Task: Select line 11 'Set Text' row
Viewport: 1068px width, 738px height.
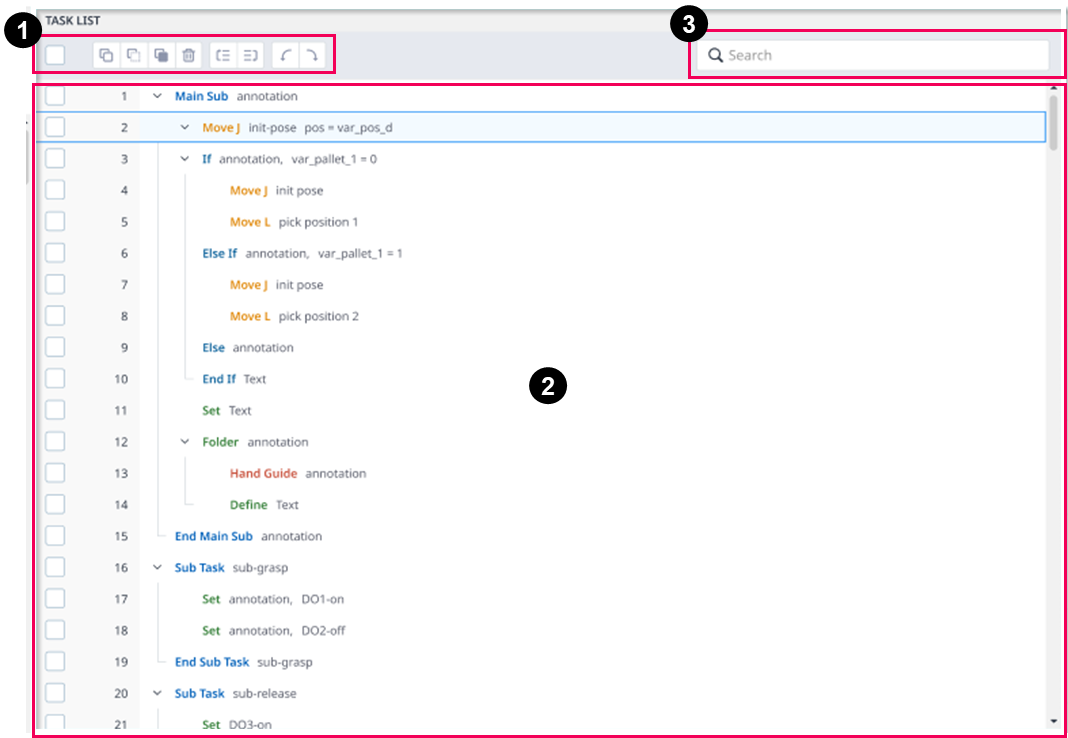Action: coord(541,410)
